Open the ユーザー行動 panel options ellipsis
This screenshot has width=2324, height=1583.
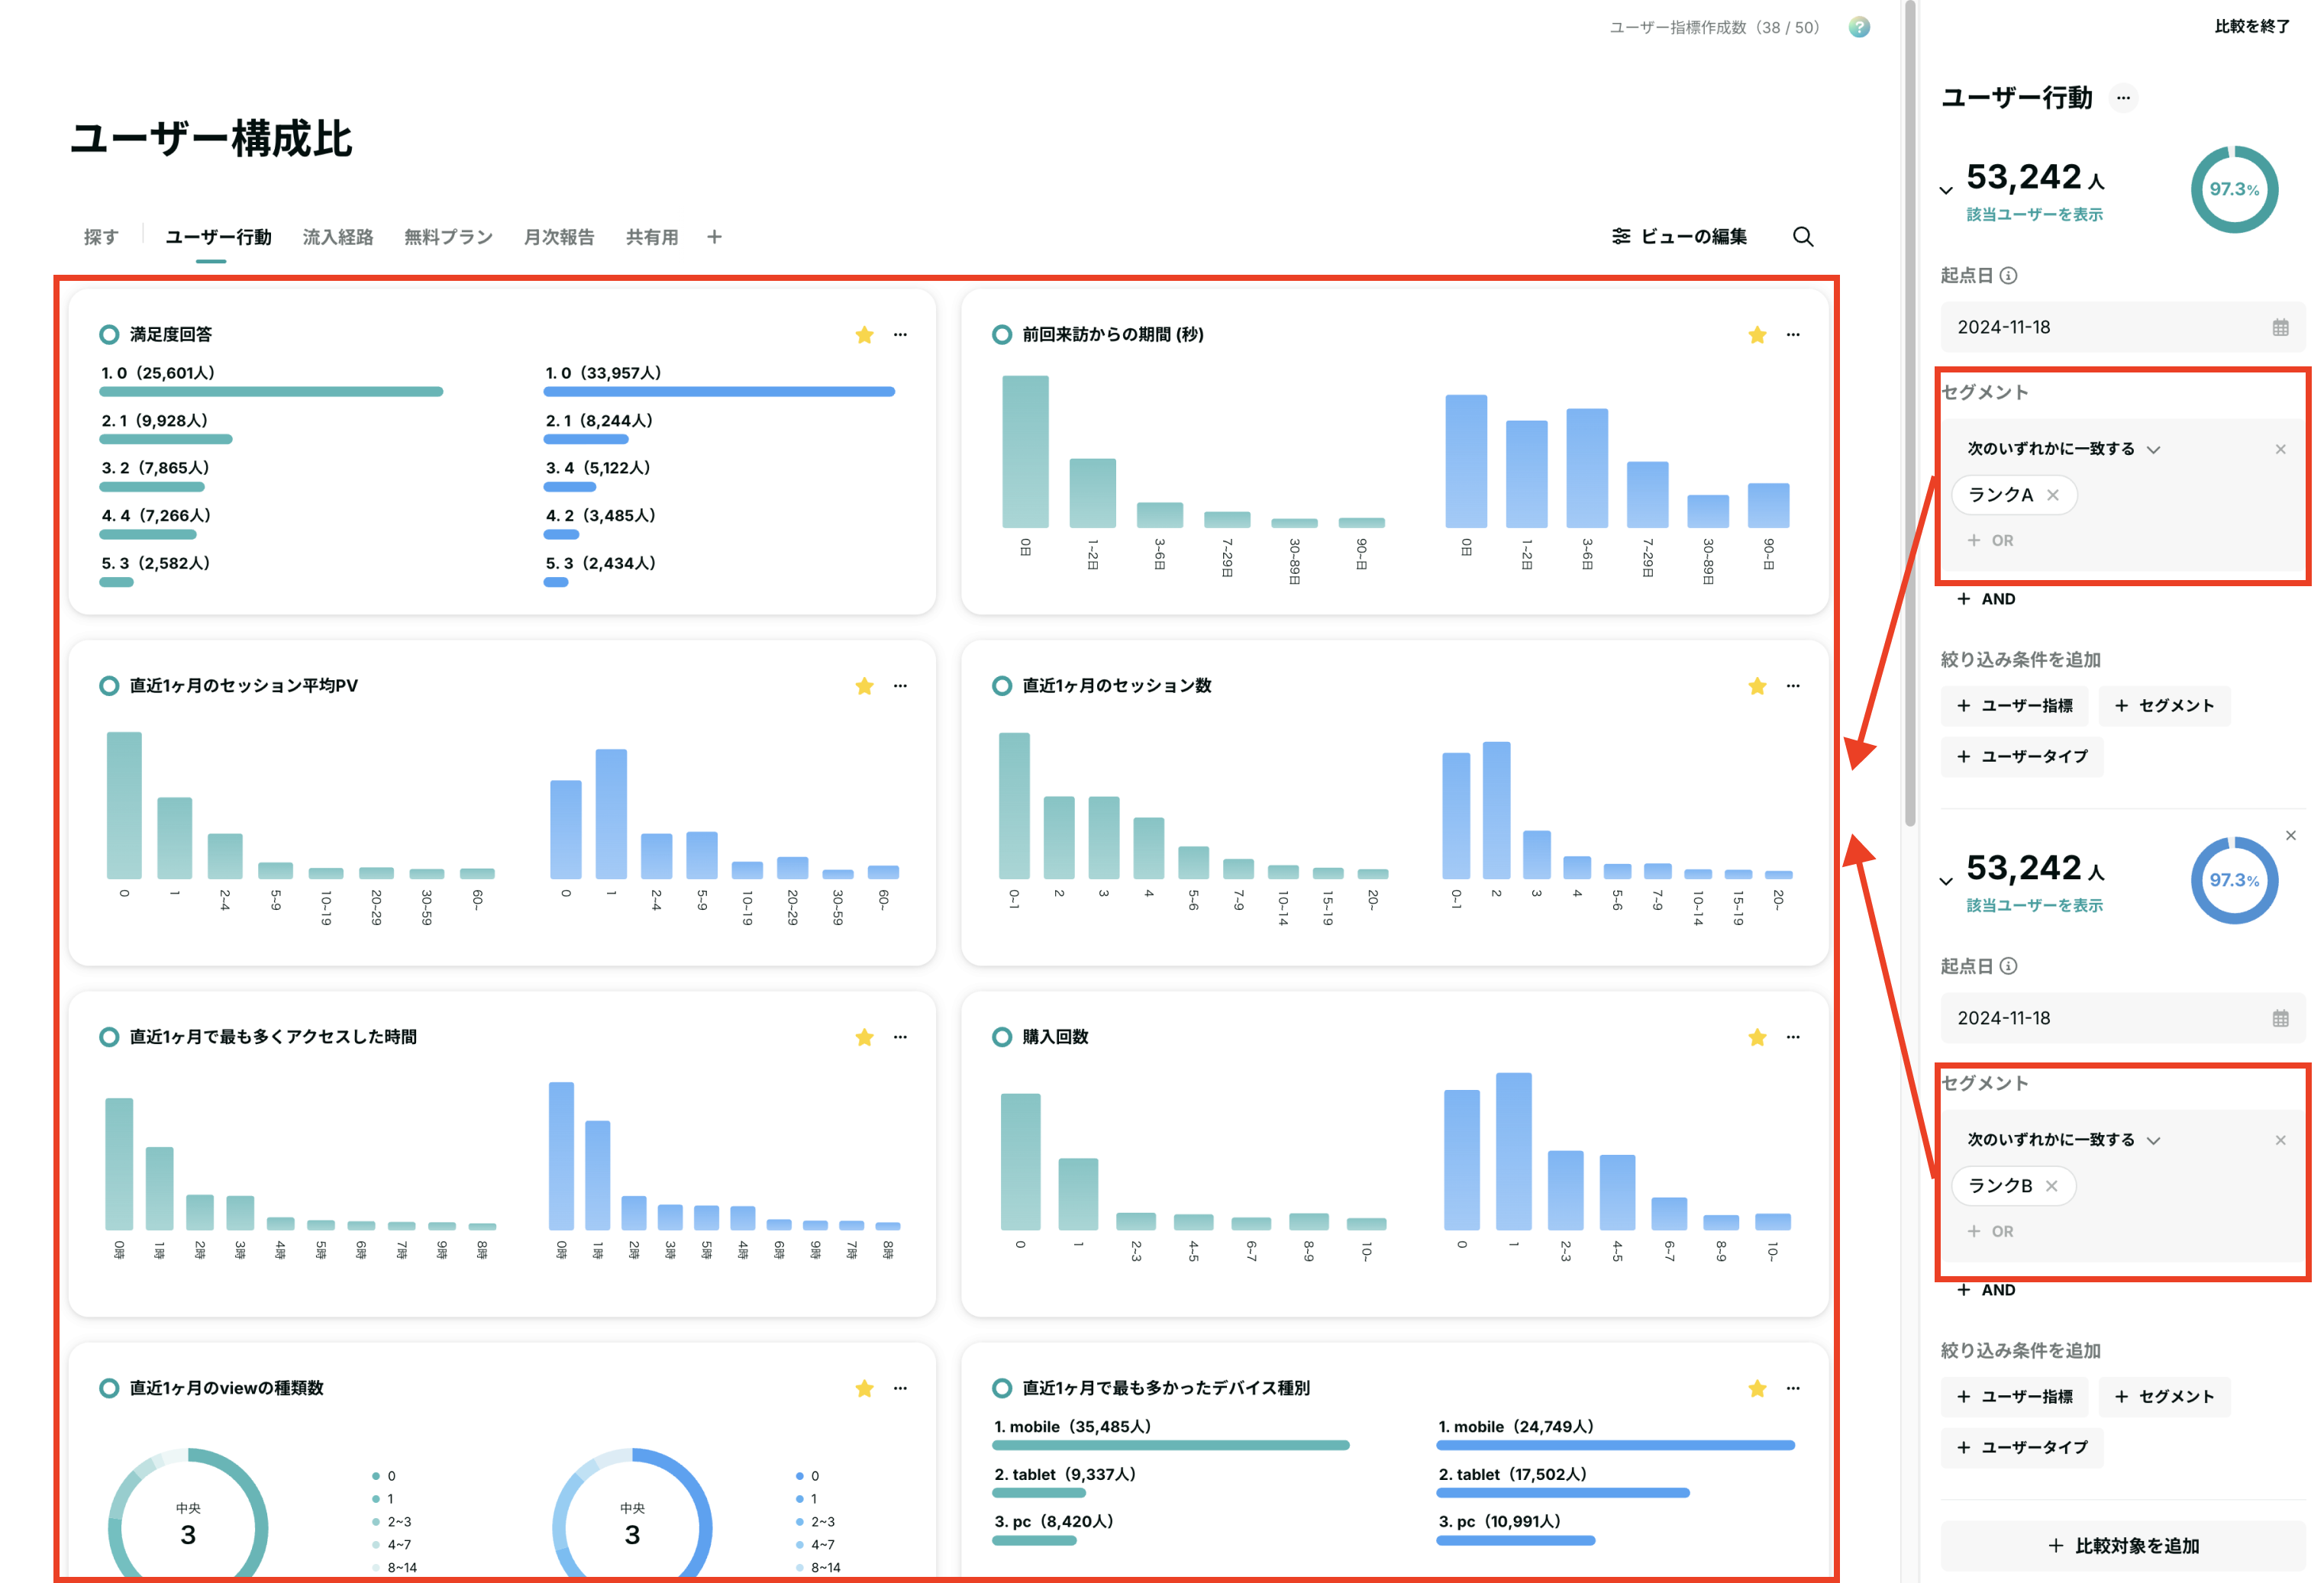2123,98
